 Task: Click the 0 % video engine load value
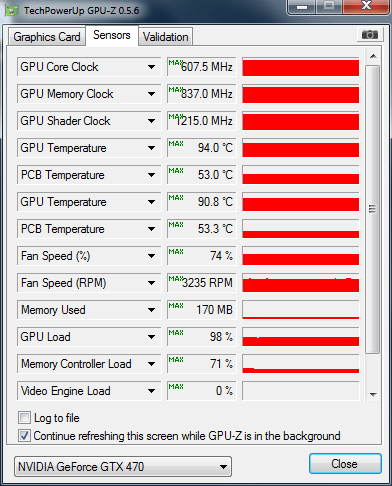point(202,391)
